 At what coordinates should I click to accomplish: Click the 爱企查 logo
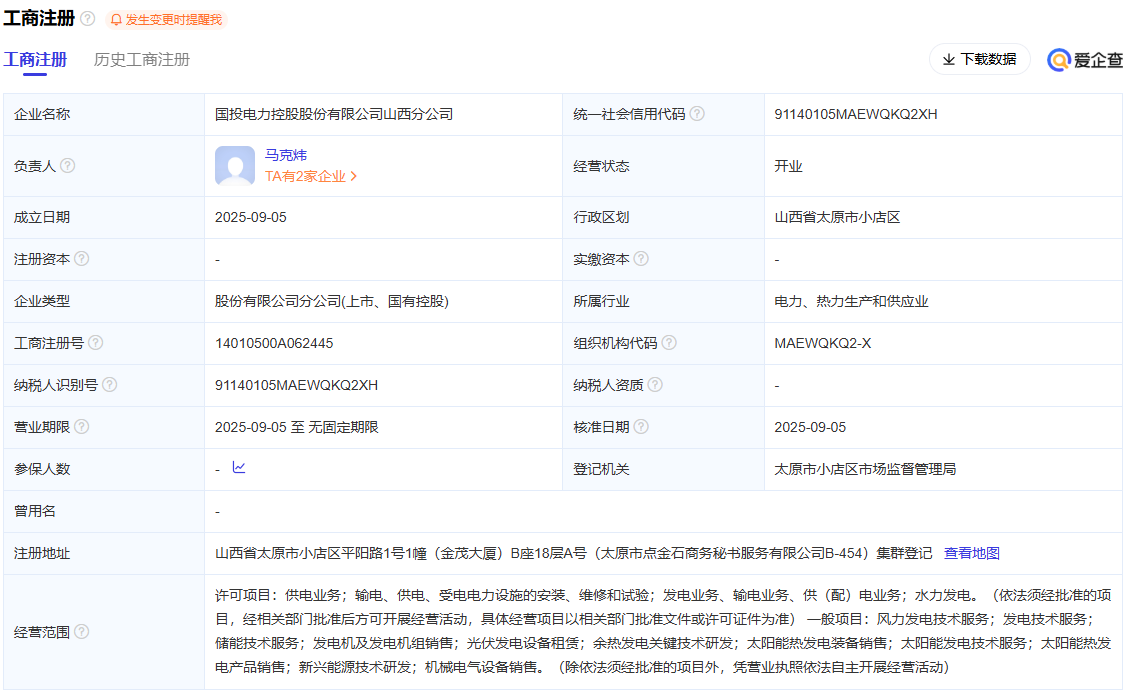pos(1084,60)
